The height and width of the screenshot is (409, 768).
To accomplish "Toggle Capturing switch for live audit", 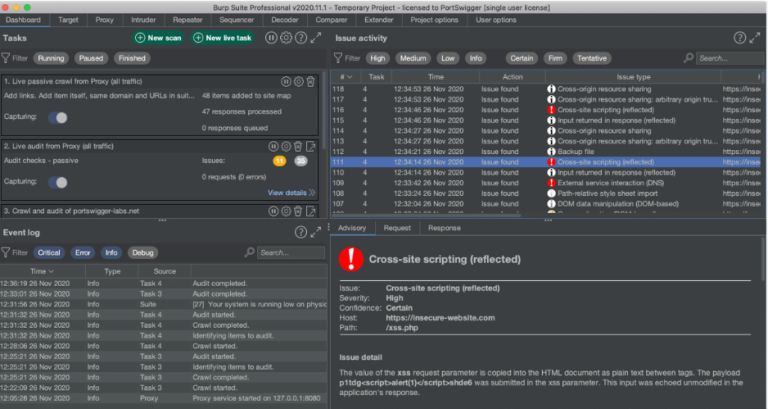I will 58,182.
